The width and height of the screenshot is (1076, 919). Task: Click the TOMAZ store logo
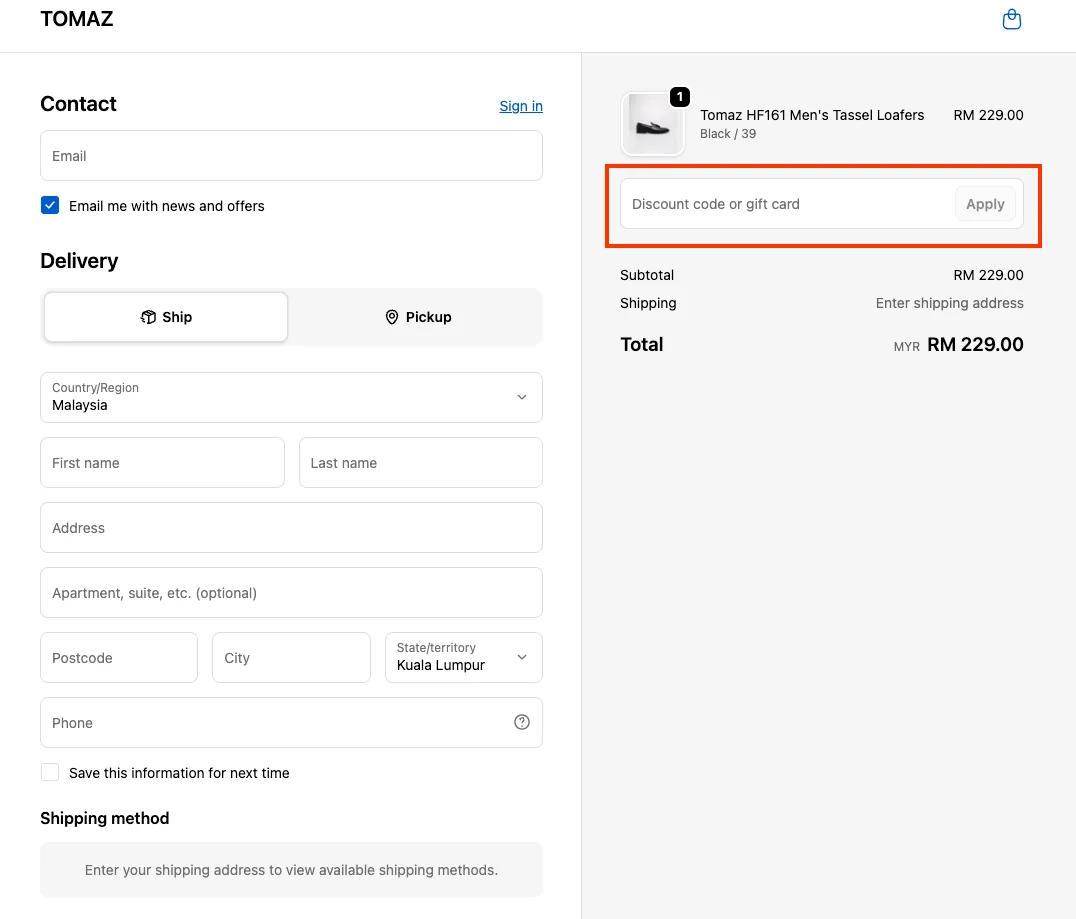77,19
